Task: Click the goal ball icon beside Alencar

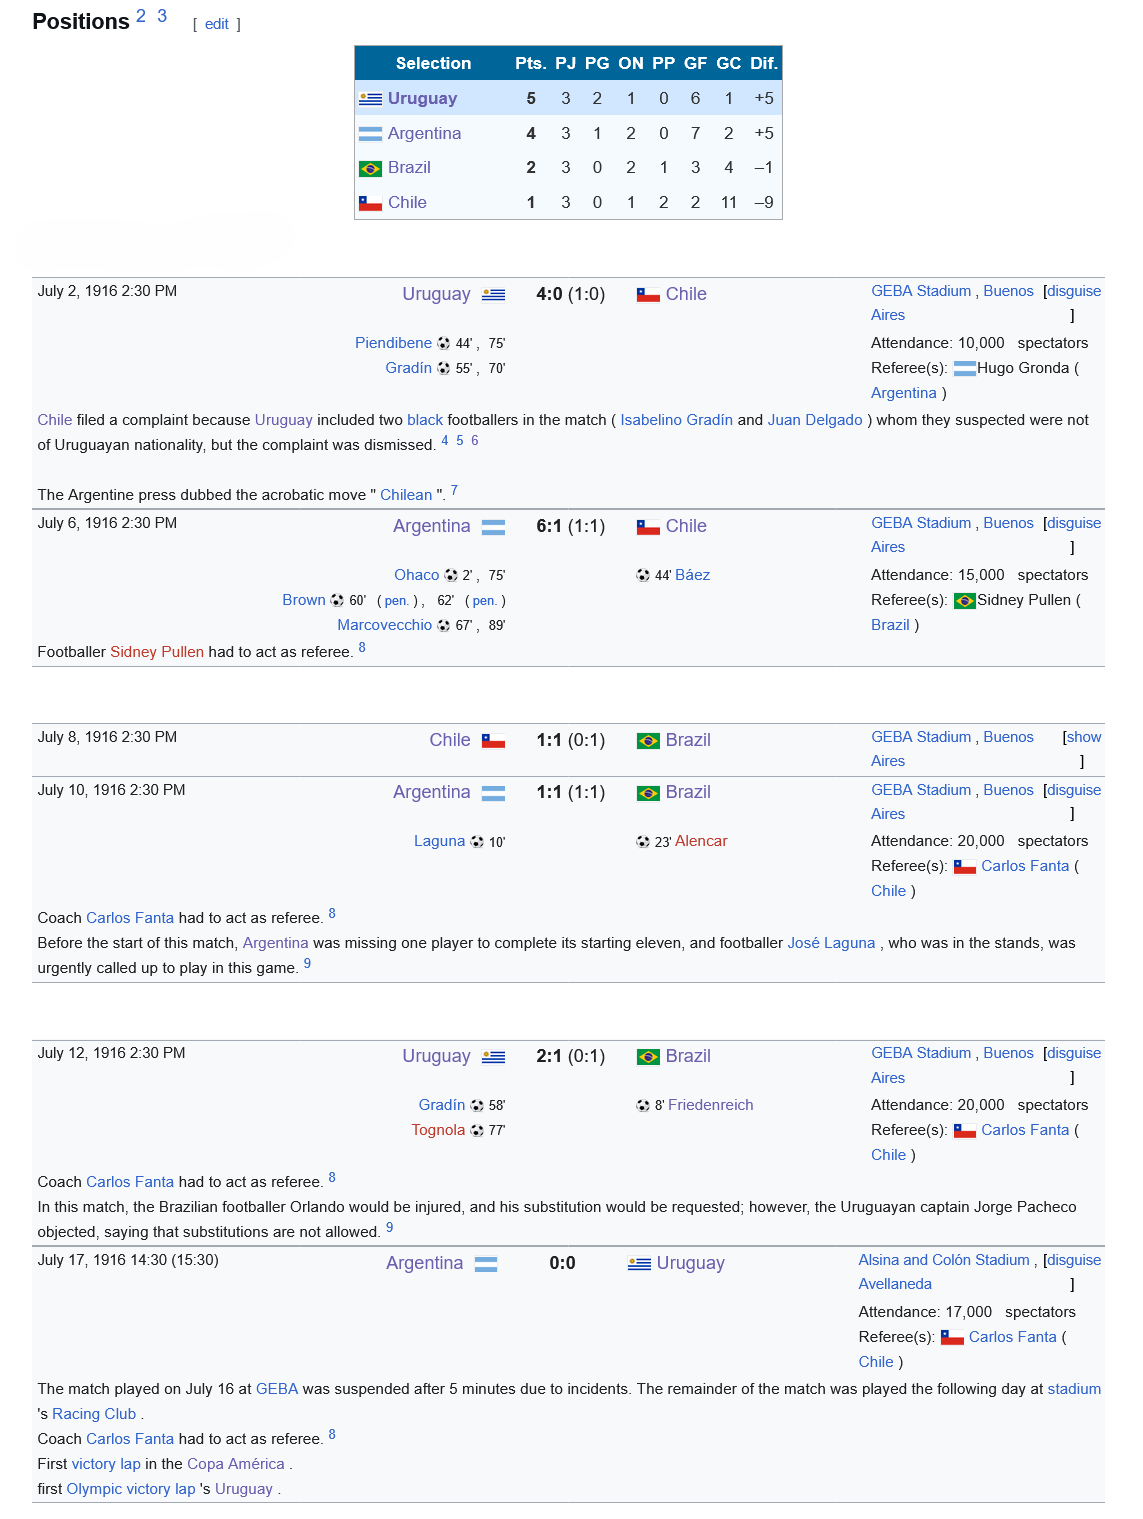Action: click(643, 841)
